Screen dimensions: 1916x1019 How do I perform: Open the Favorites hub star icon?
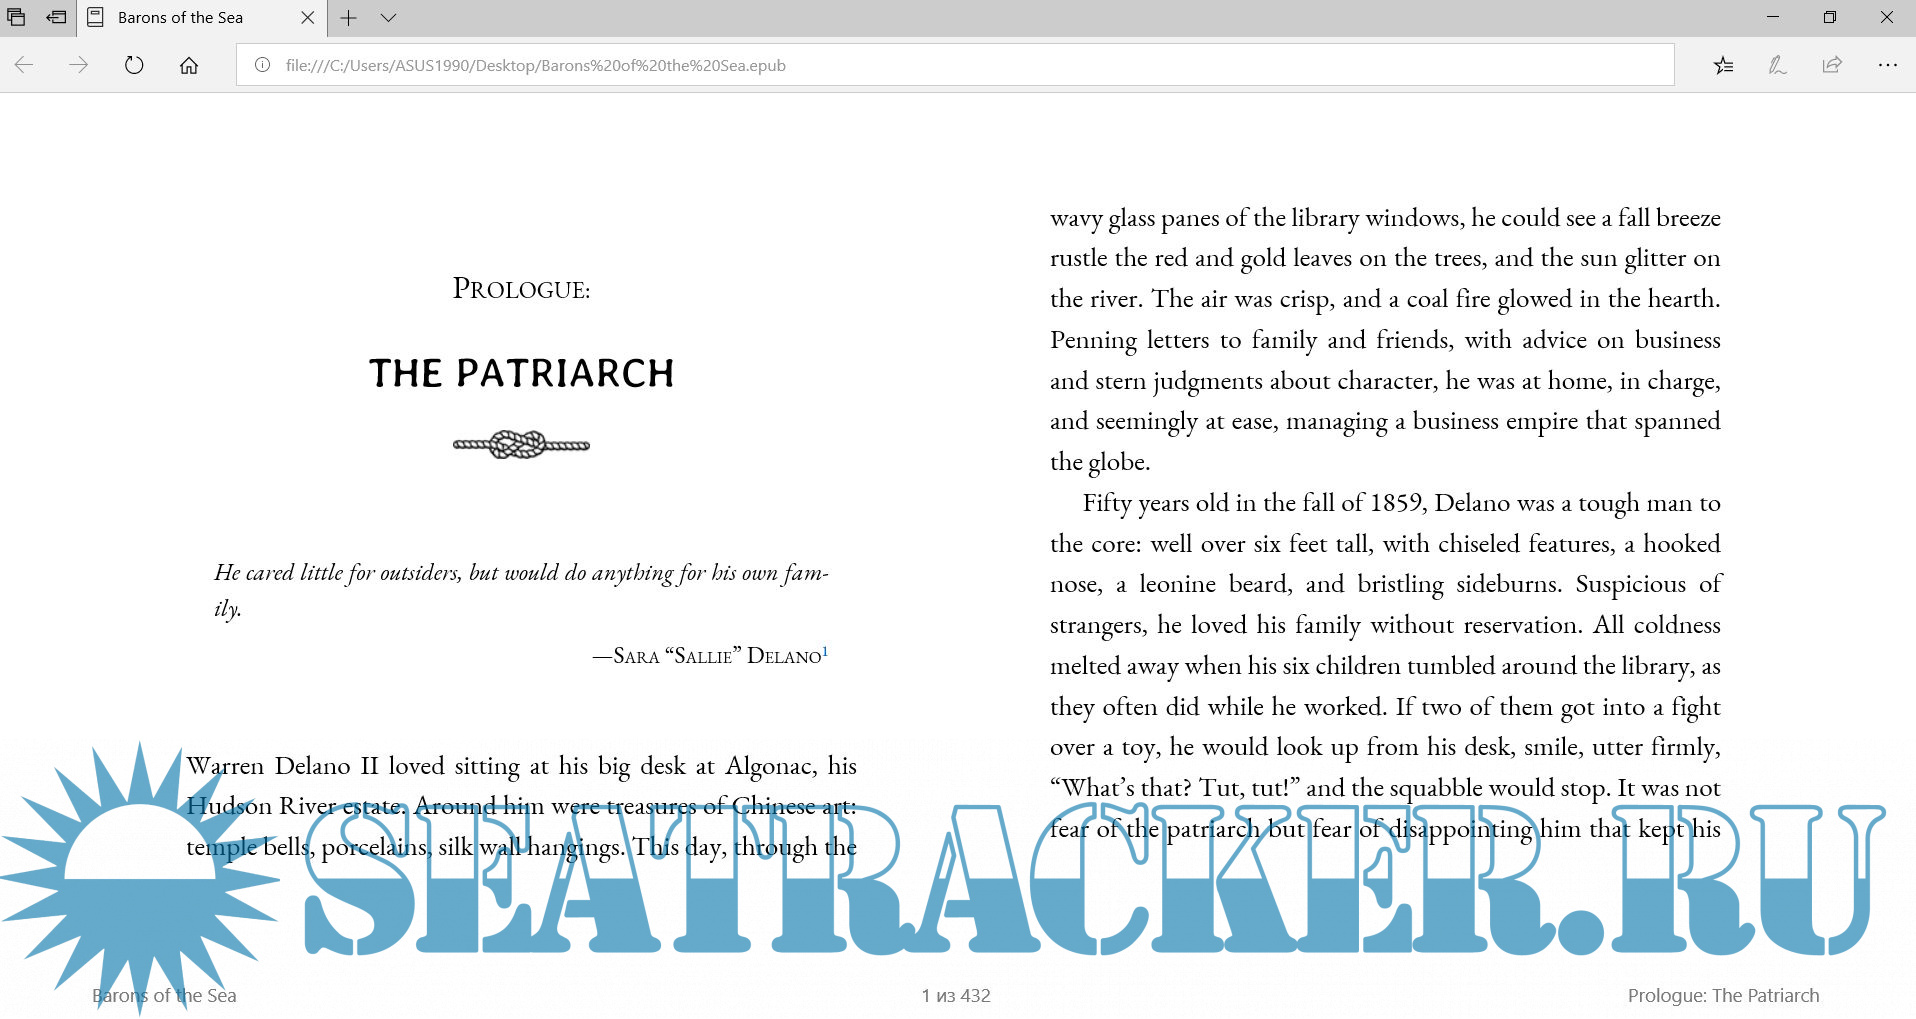pyautogui.click(x=1723, y=65)
